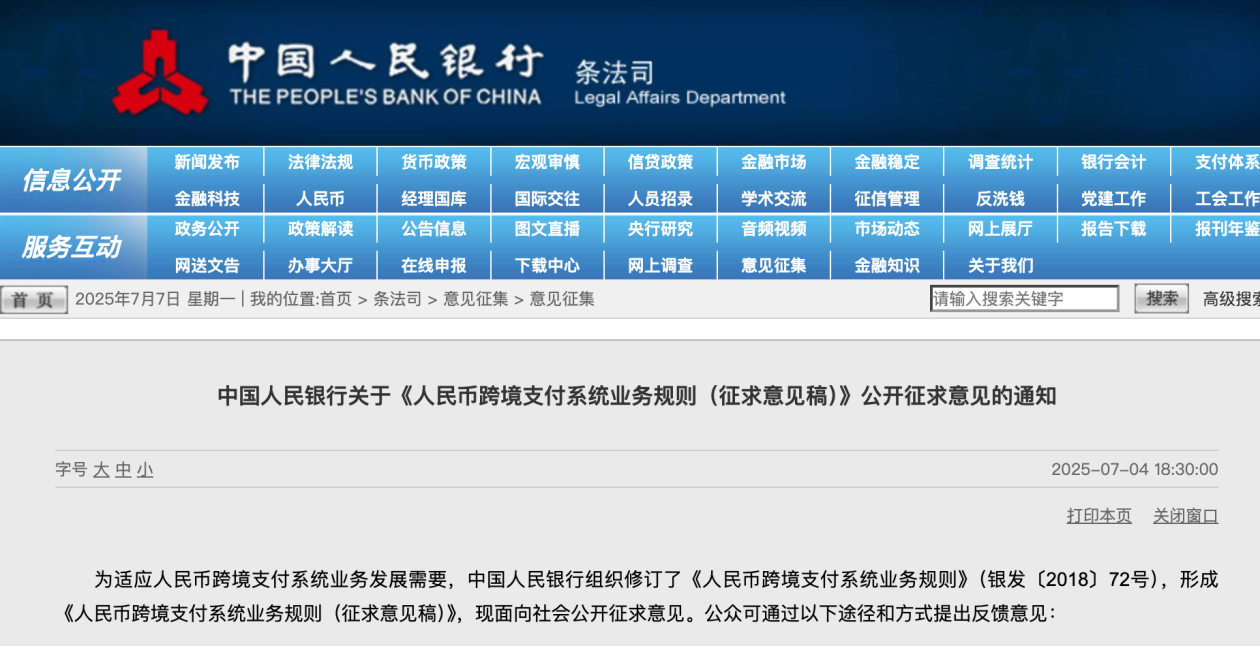Open the 政策解读 menu item
Screen dimensions: 1260x646
[320, 229]
